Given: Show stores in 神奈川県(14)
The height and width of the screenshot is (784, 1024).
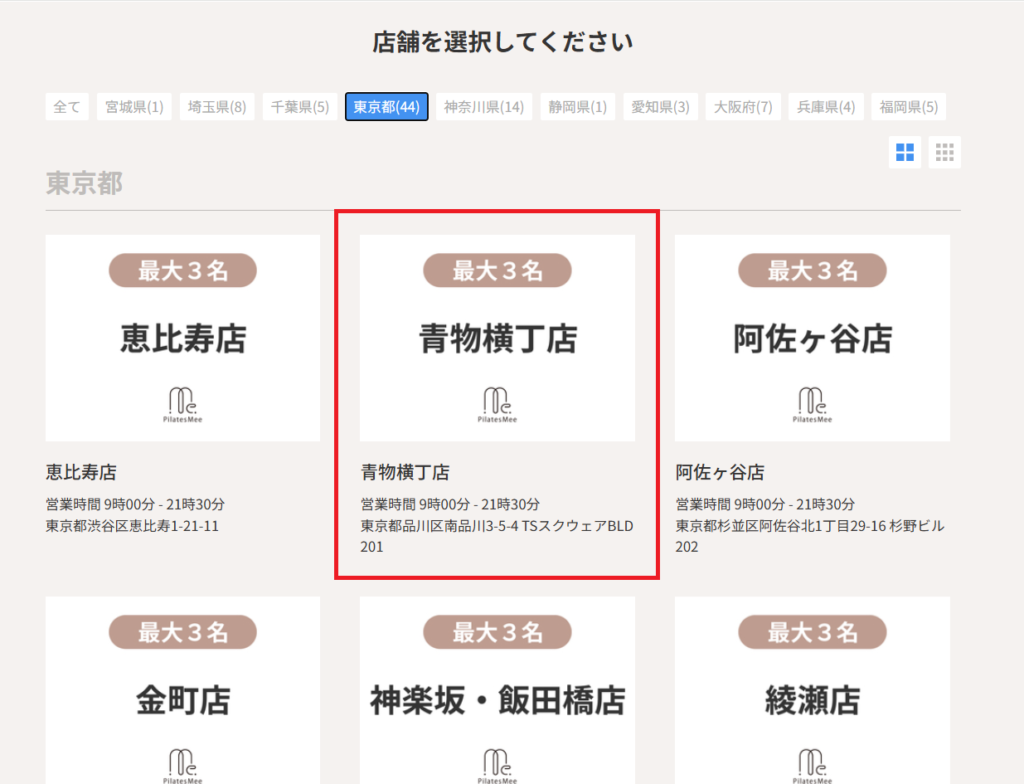Looking at the screenshot, I should coord(484,107).
